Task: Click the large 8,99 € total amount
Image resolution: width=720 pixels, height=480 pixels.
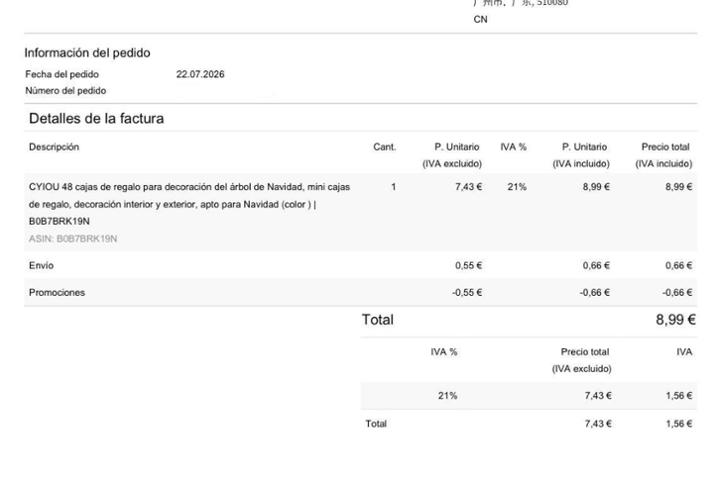Action: (x=675, y=320)
